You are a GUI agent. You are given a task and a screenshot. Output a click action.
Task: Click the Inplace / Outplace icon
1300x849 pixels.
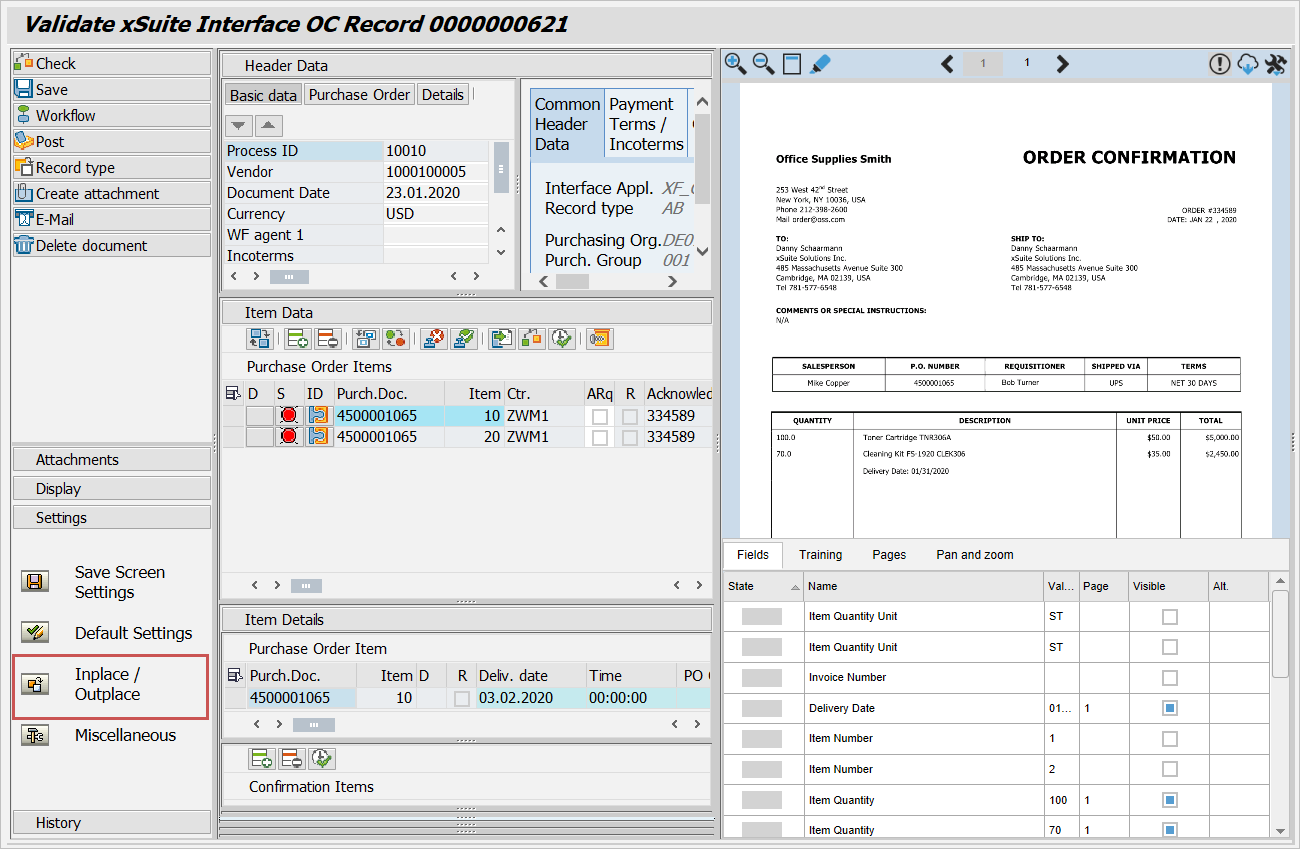click(35, 684)
